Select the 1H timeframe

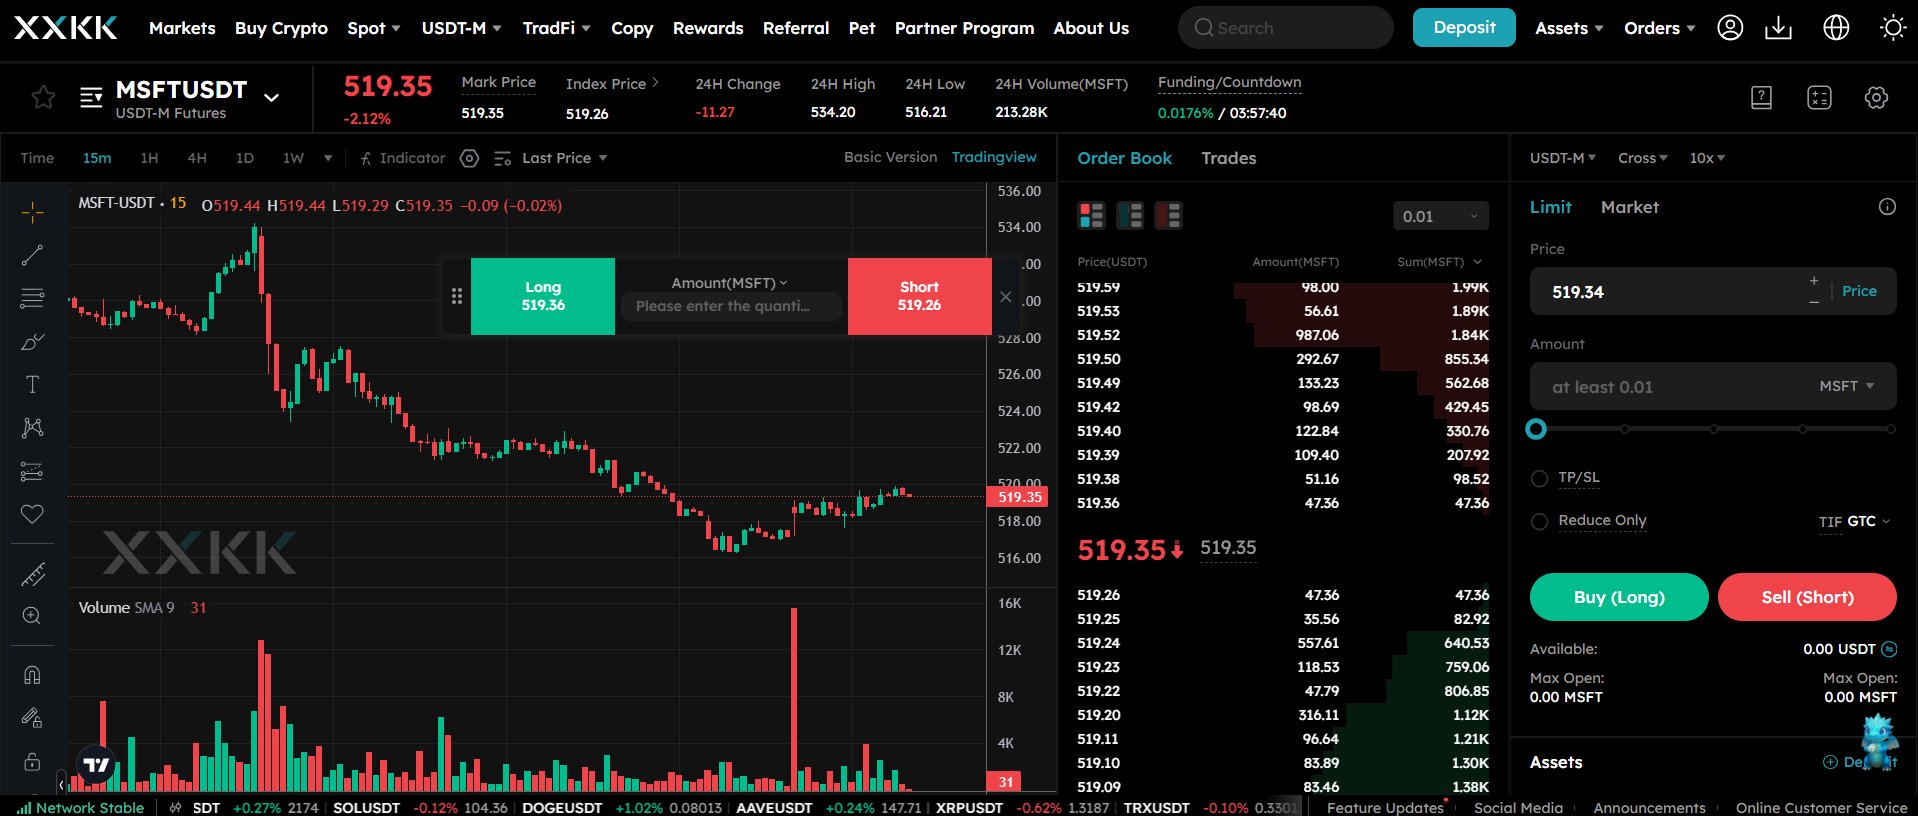tap(149, 158)
